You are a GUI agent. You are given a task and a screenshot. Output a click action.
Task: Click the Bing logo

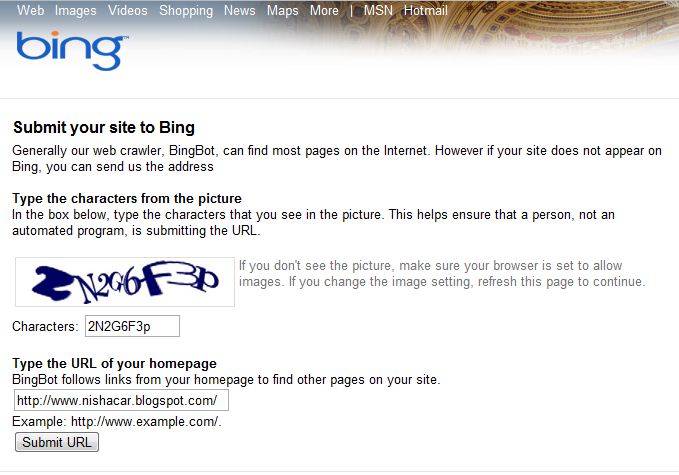(70, 49)
